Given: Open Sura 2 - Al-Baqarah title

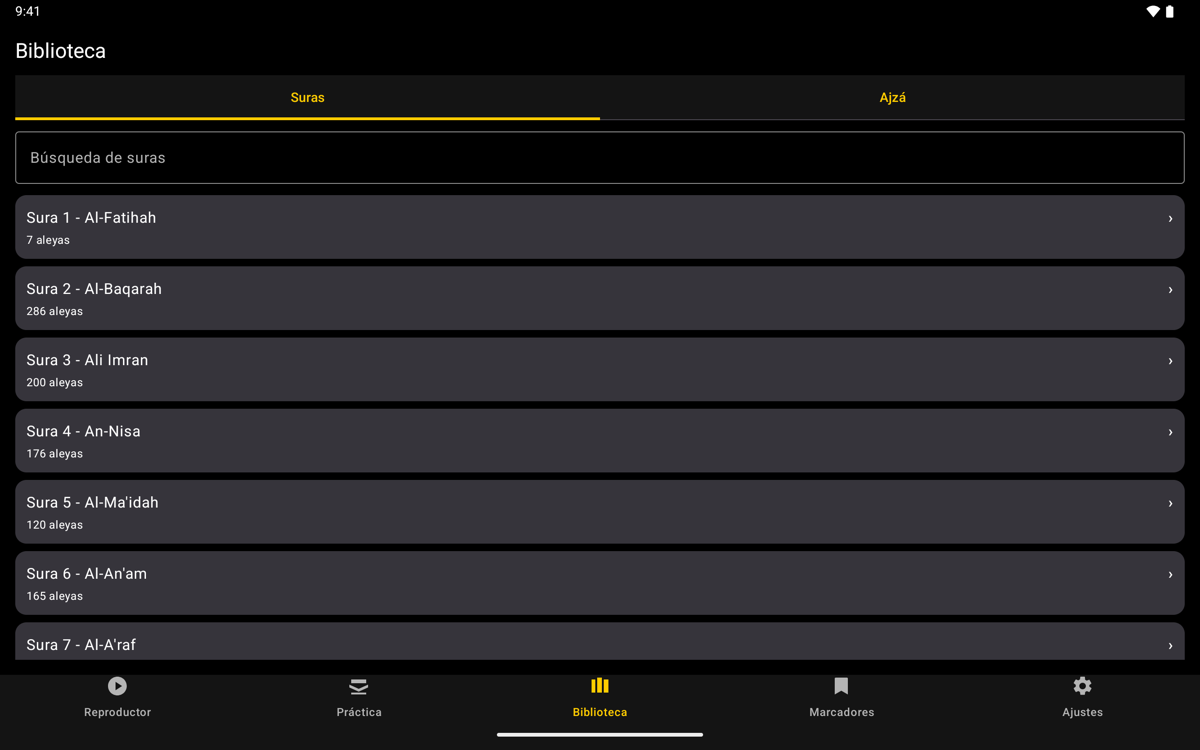Looking at the screenshot, I should click(94, 289).
